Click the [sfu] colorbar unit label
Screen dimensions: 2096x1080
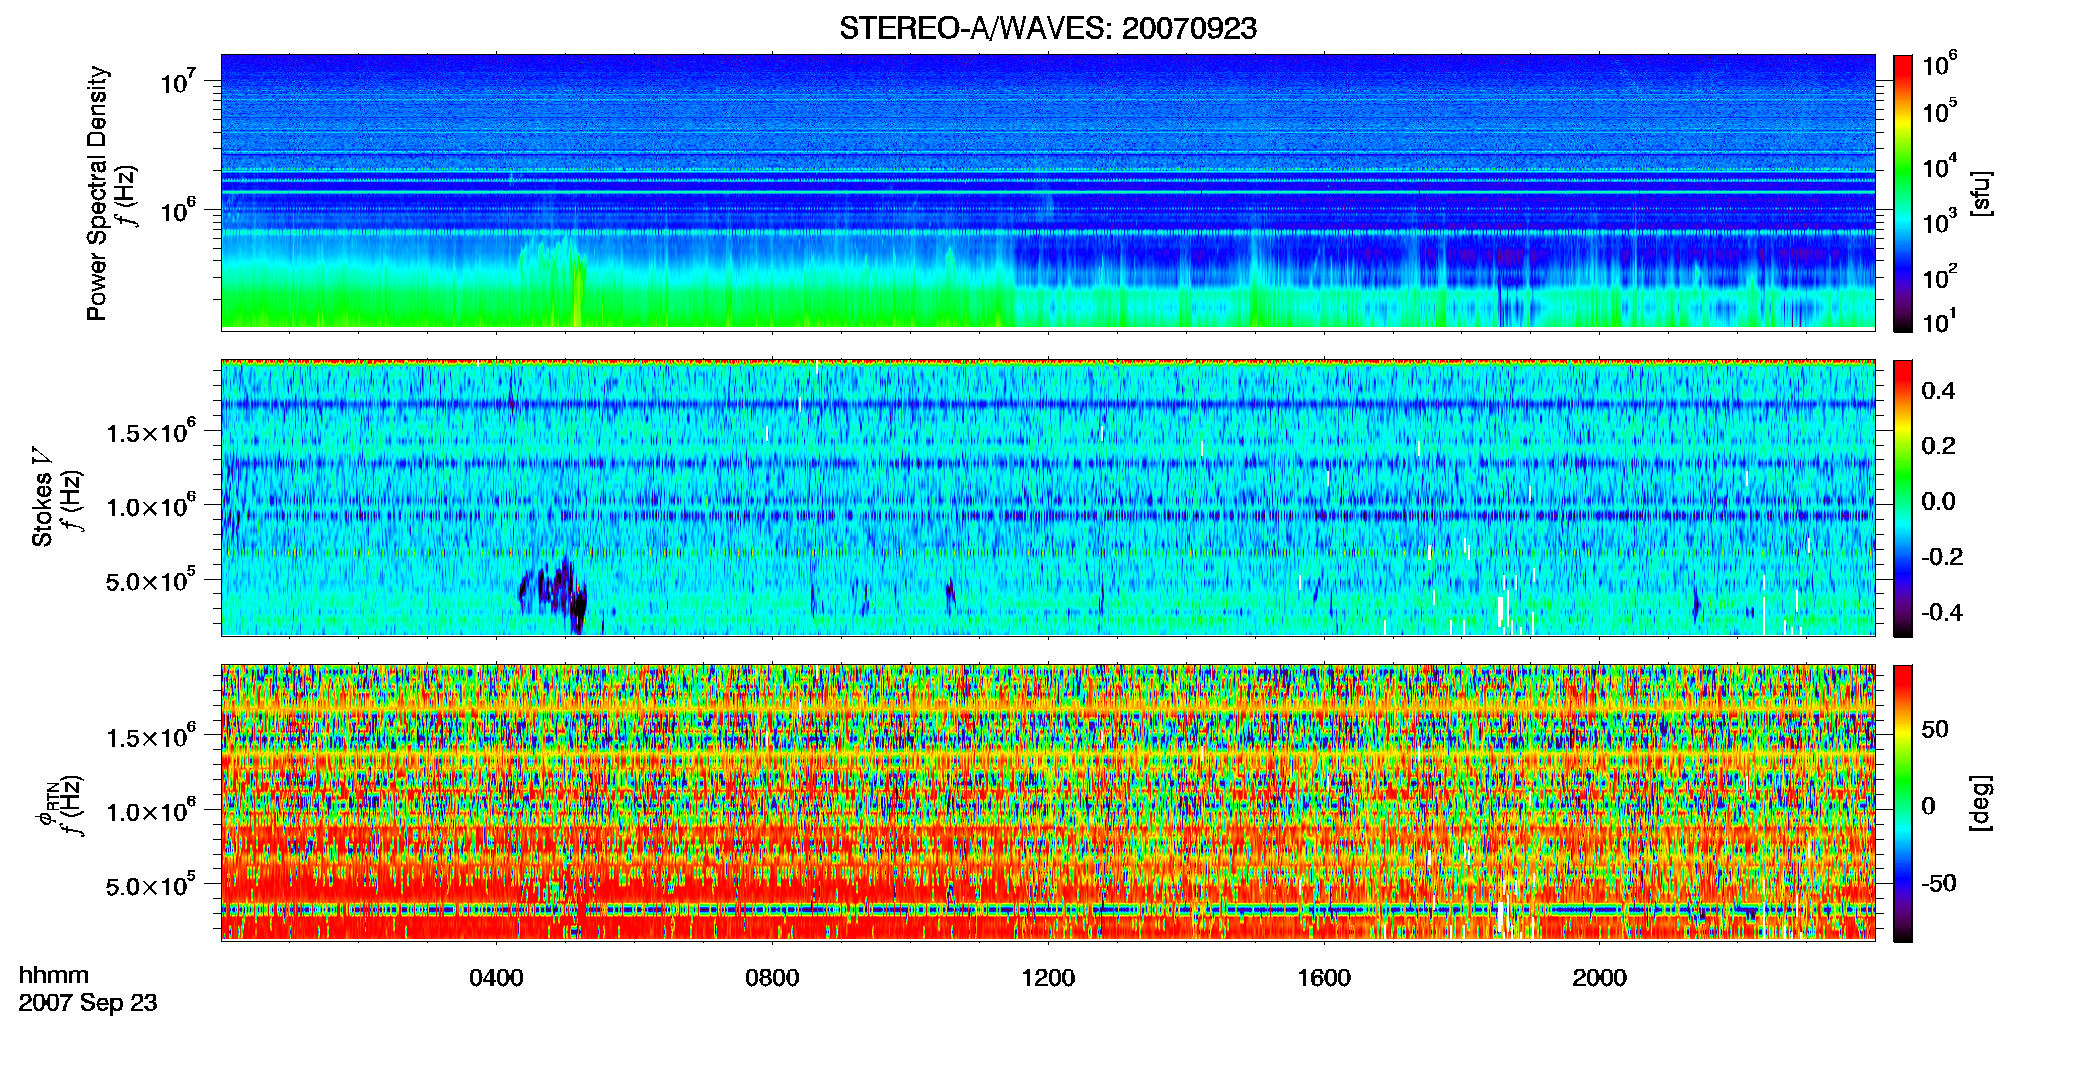tap(1980, 193)
